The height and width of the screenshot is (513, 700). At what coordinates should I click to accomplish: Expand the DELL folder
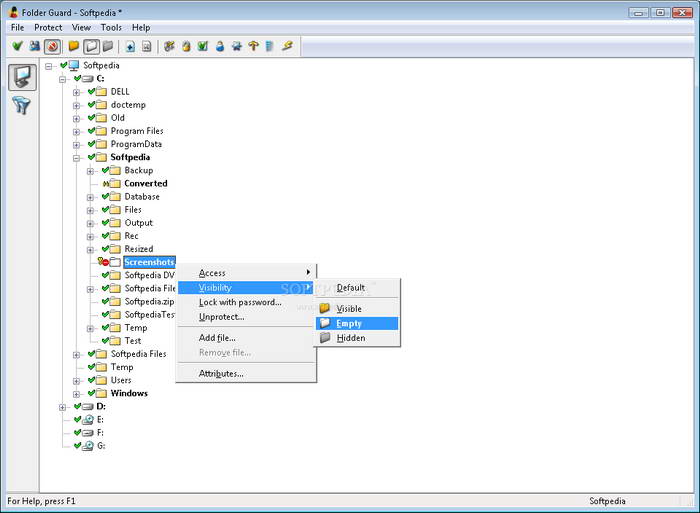pos(76,92)
